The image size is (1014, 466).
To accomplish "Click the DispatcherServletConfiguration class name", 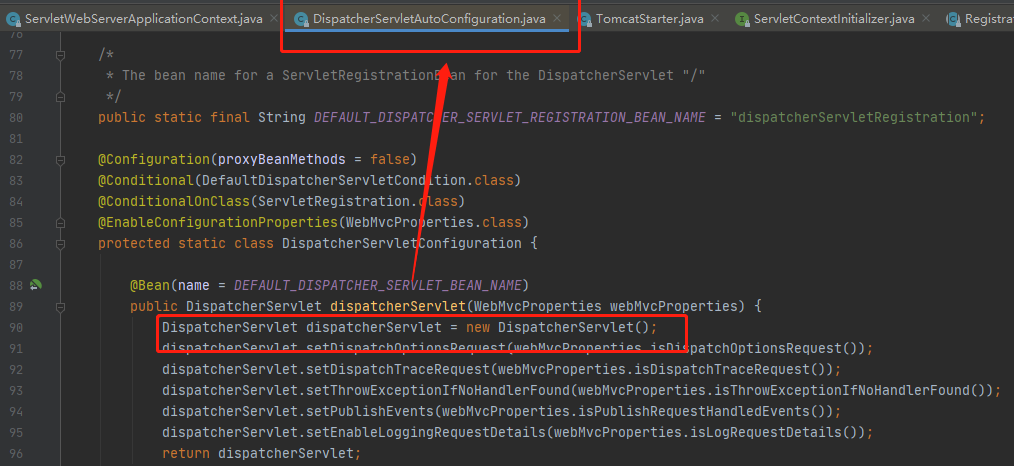I will point(402,244).
